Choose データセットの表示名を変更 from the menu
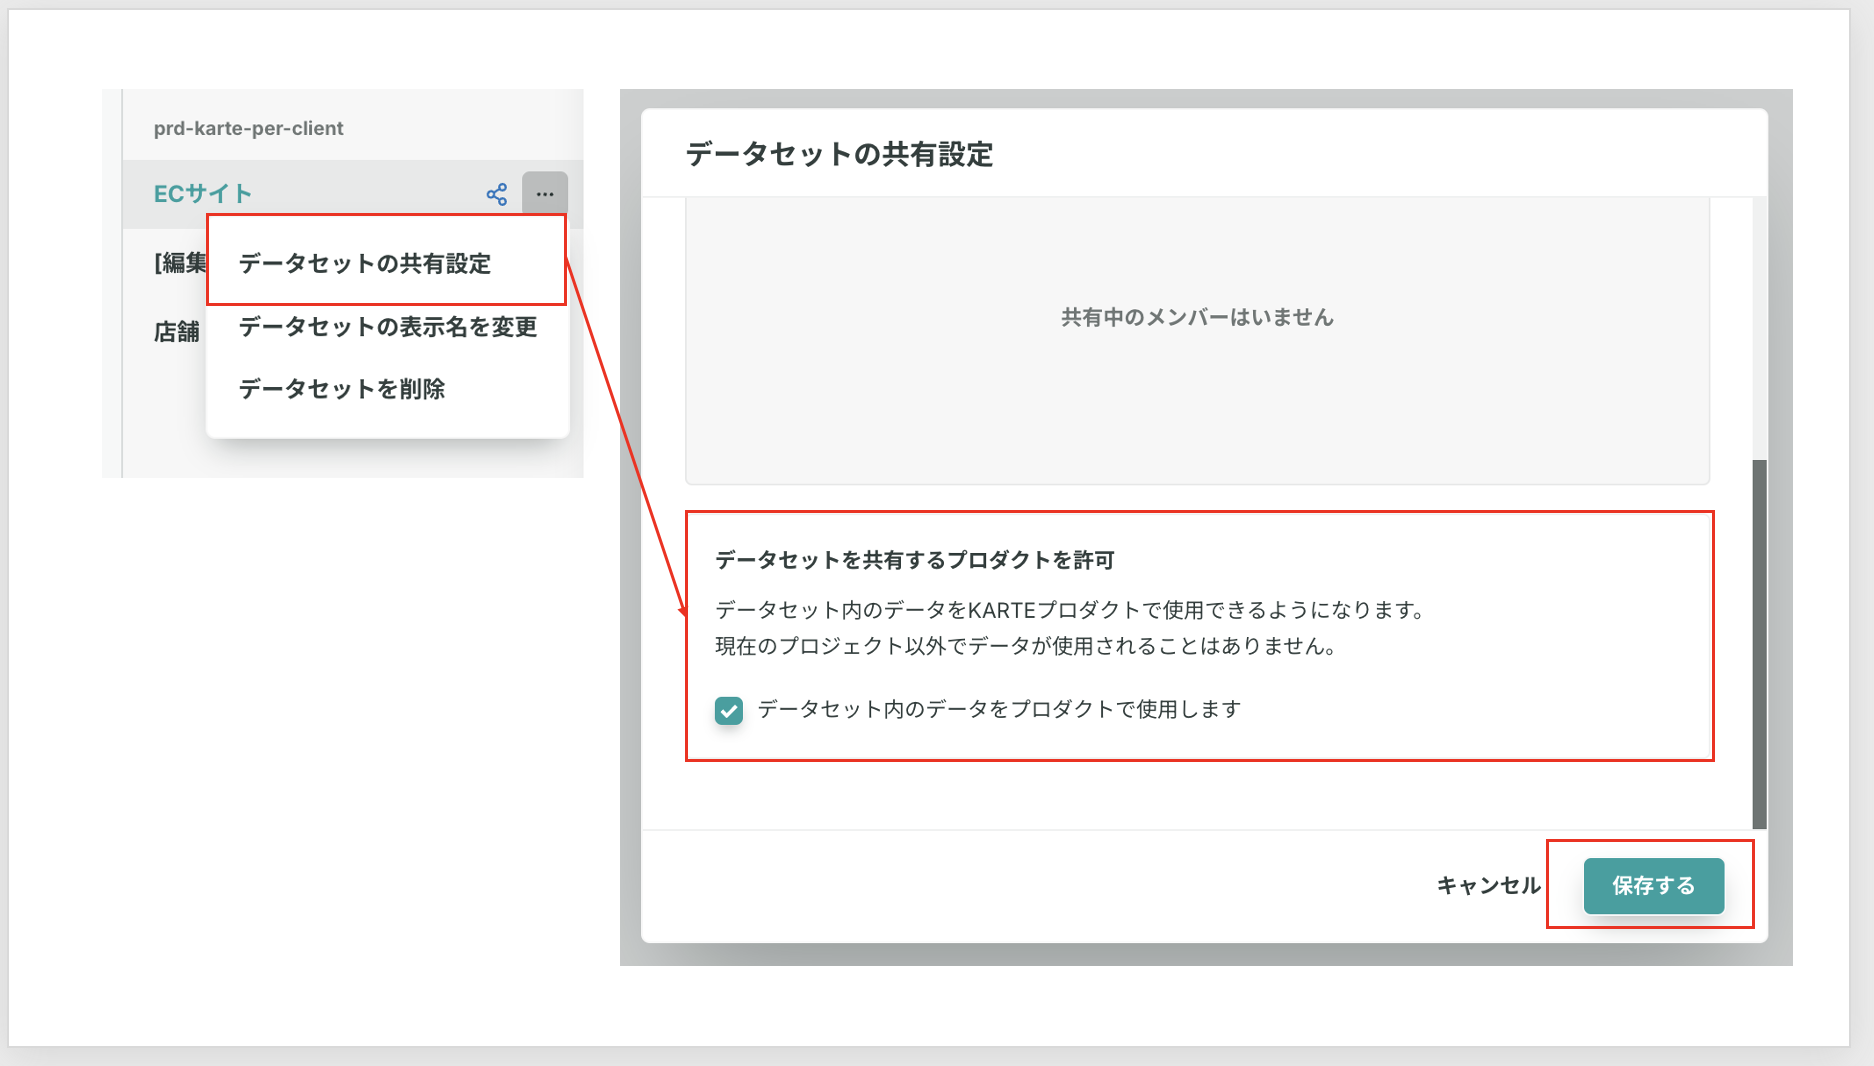The image size is (1874, 1066). click(388, 327)
